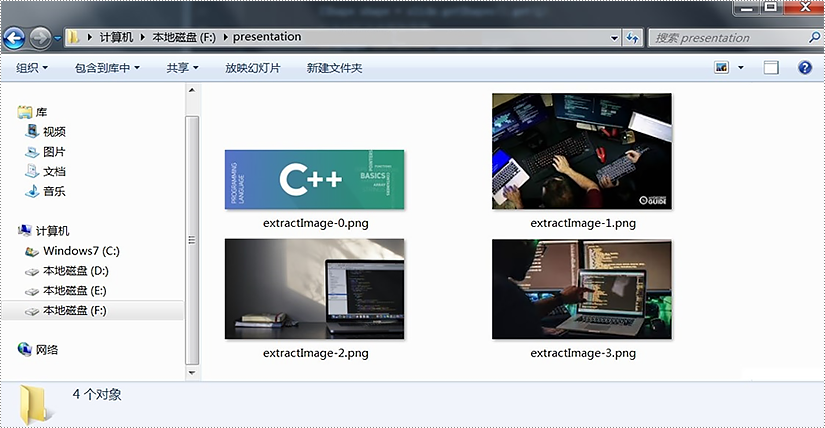Click the extractImage-1.png file name
825x428 pixels.
pos(583,223)
